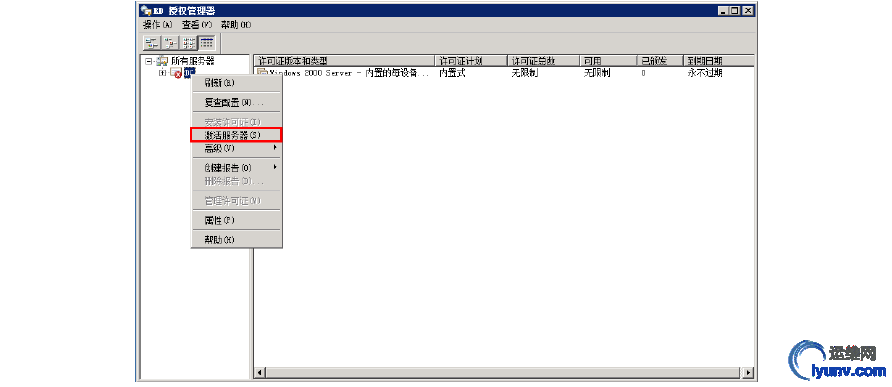Sort by the 到期日期 column header
Screen dimensions: 892x387
click(718, 61)
